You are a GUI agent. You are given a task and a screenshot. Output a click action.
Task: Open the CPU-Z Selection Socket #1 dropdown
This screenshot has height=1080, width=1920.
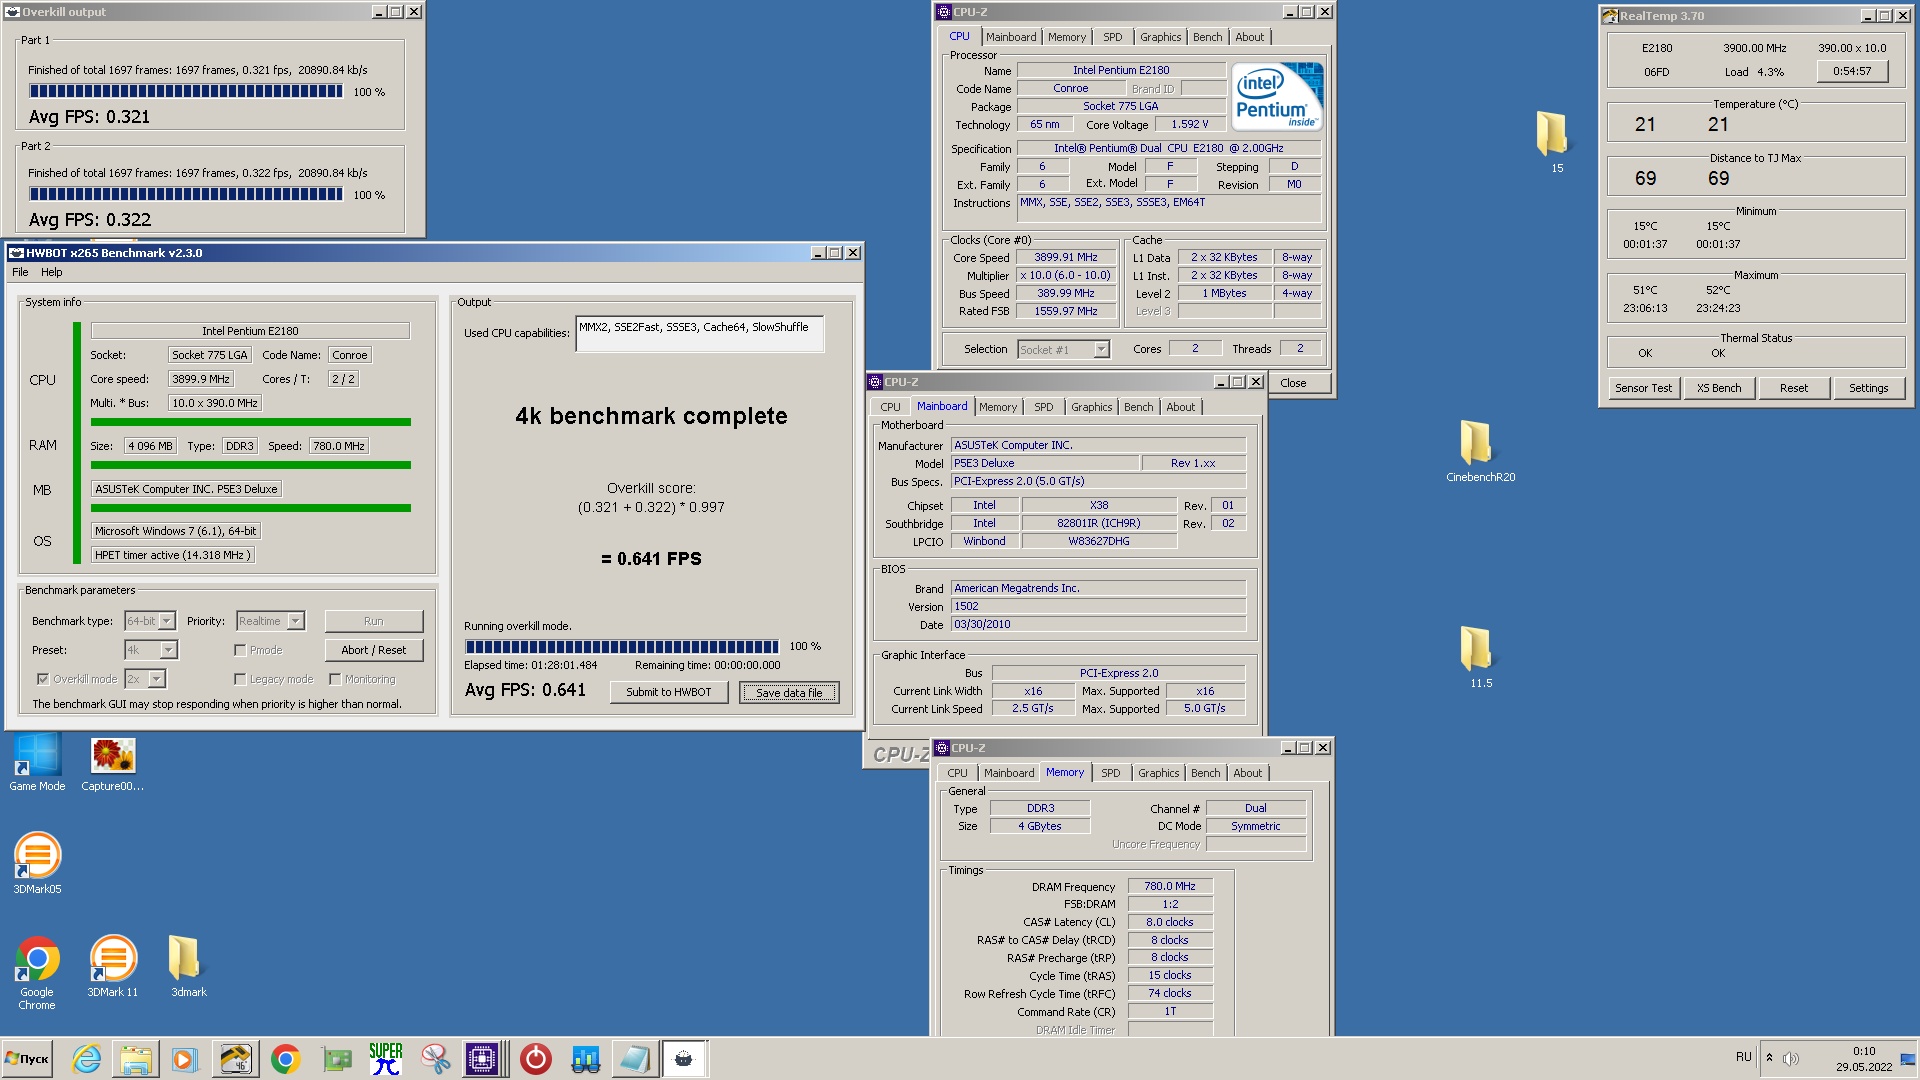point(1064,350)
